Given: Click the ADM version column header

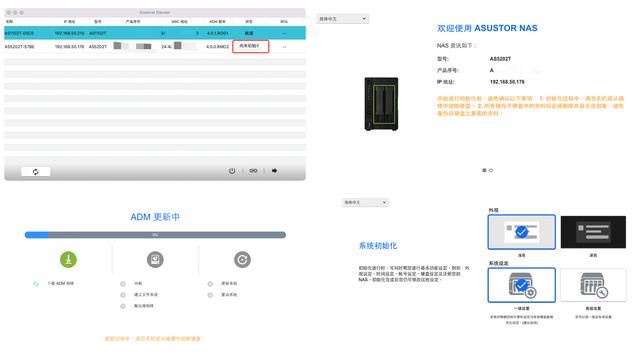Looking at the screenshot, I should click(x=217, y=21).
